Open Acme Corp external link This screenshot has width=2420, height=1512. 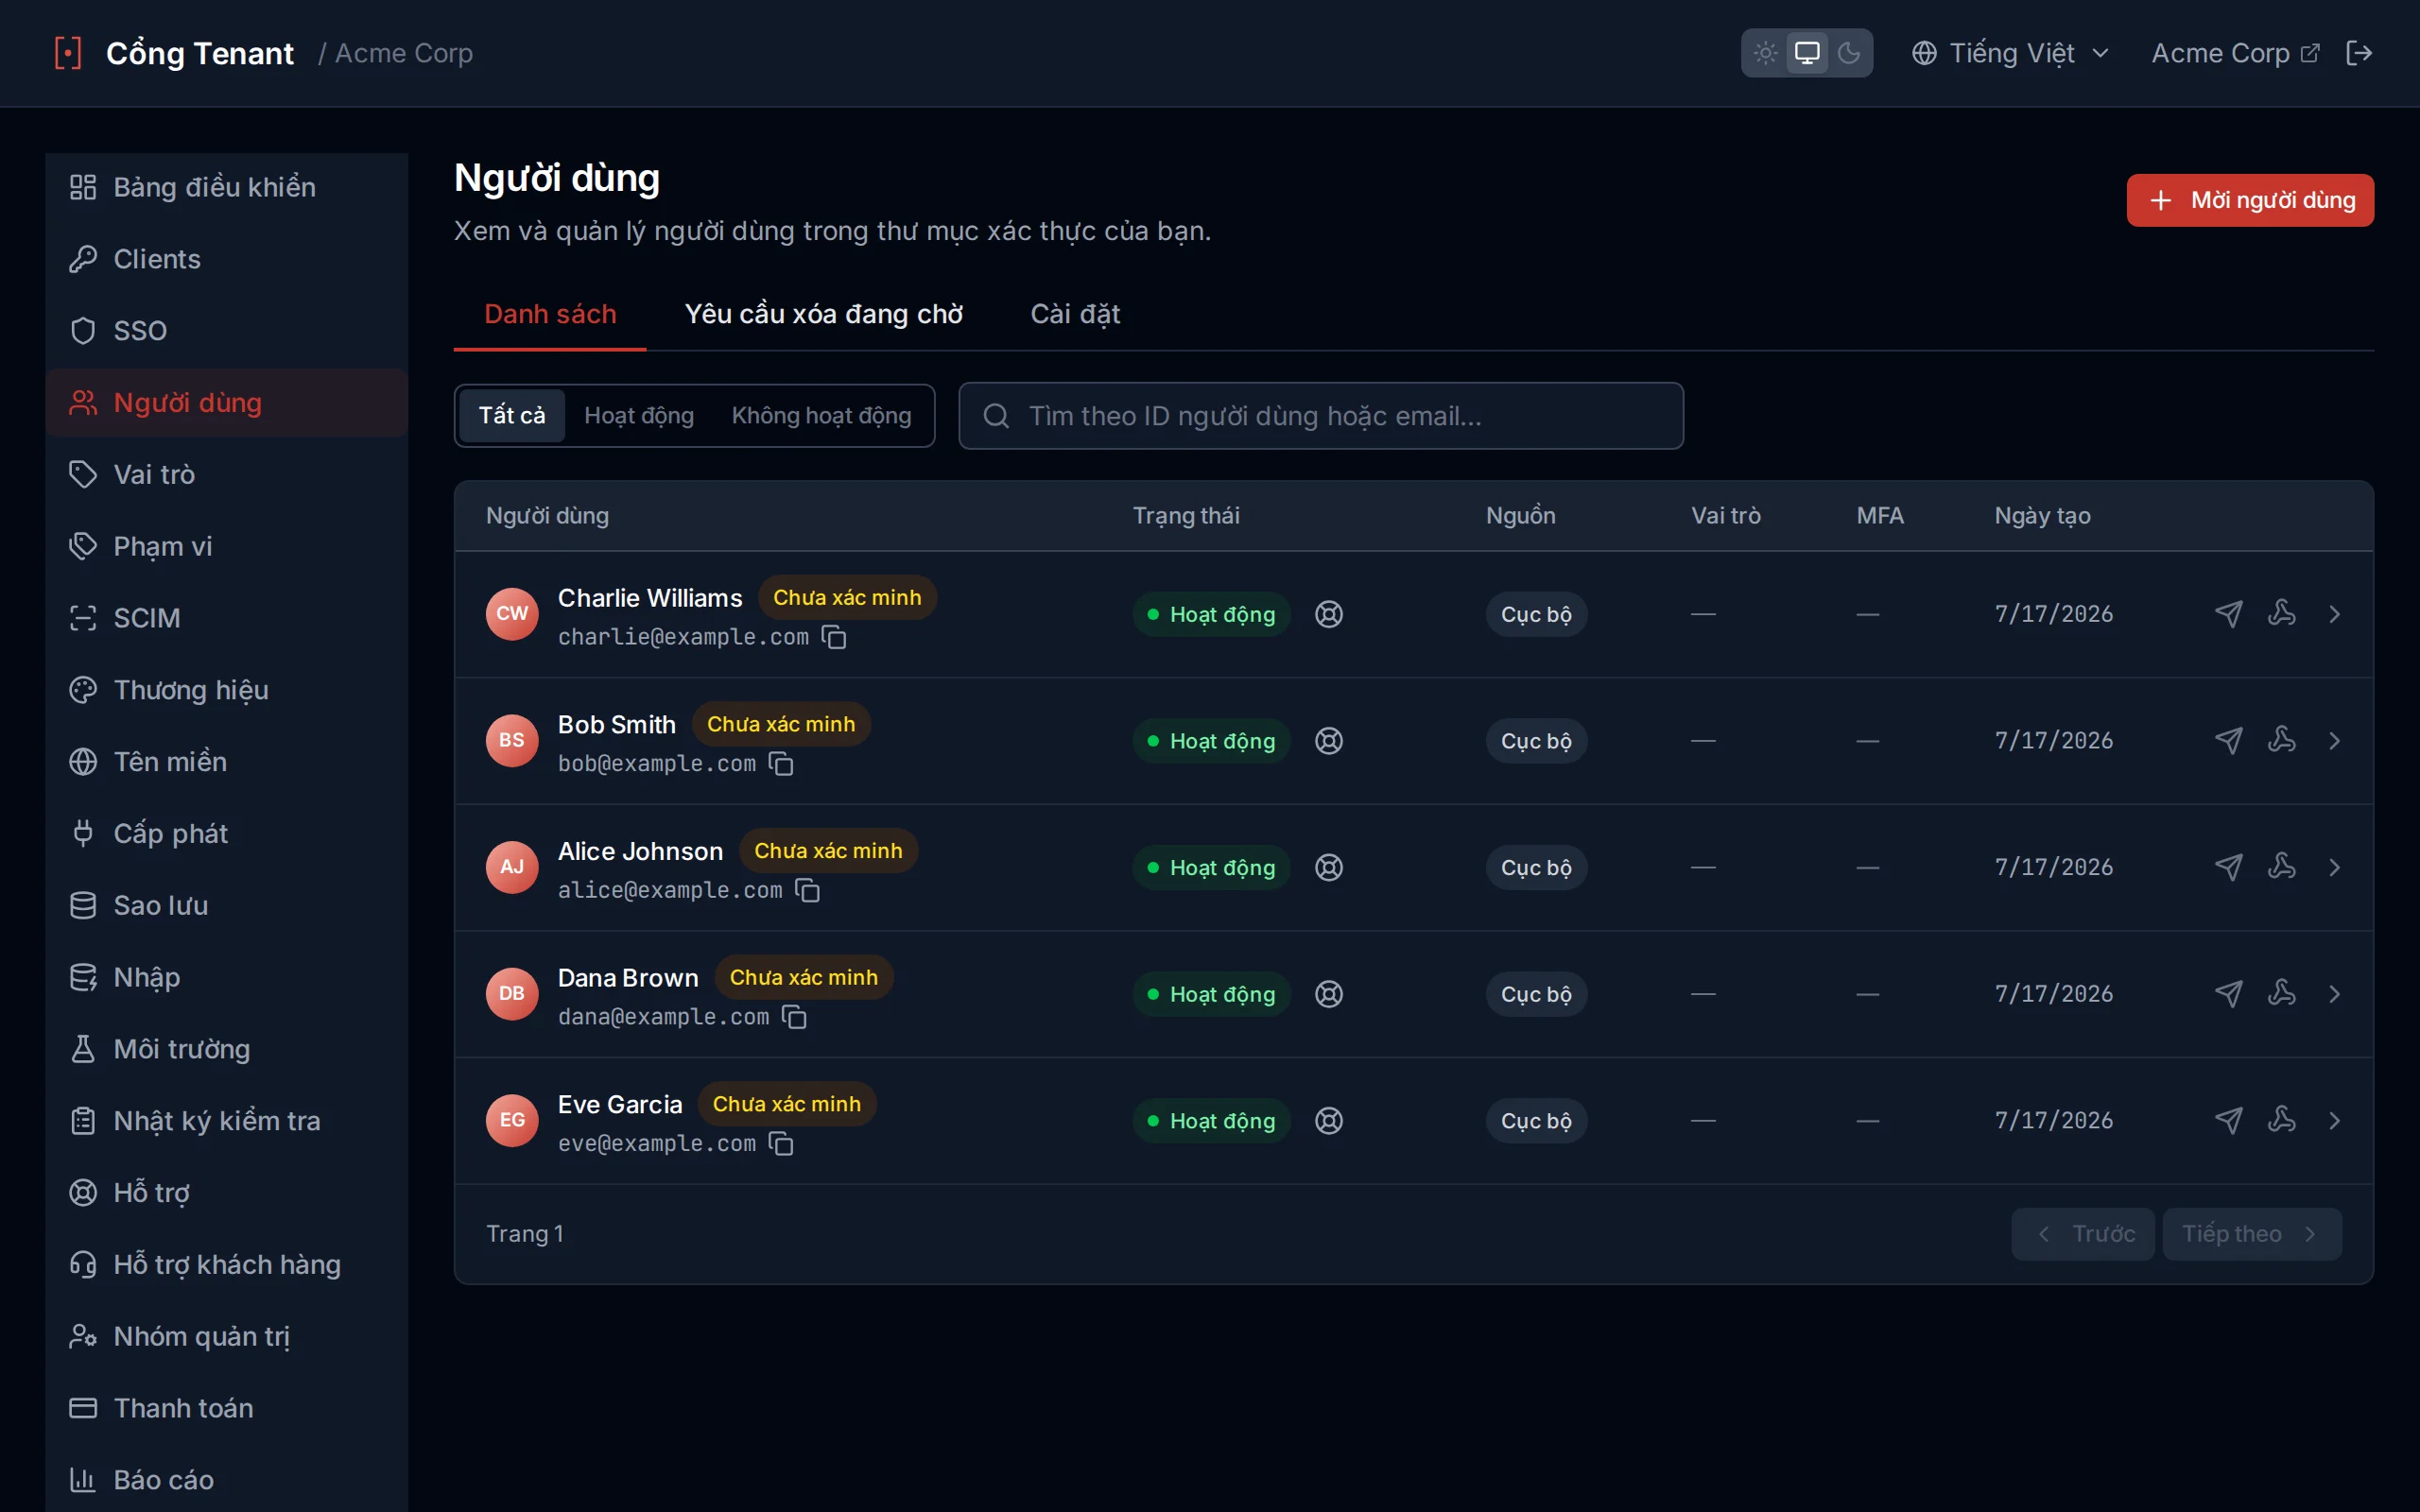coord(2235,53)
